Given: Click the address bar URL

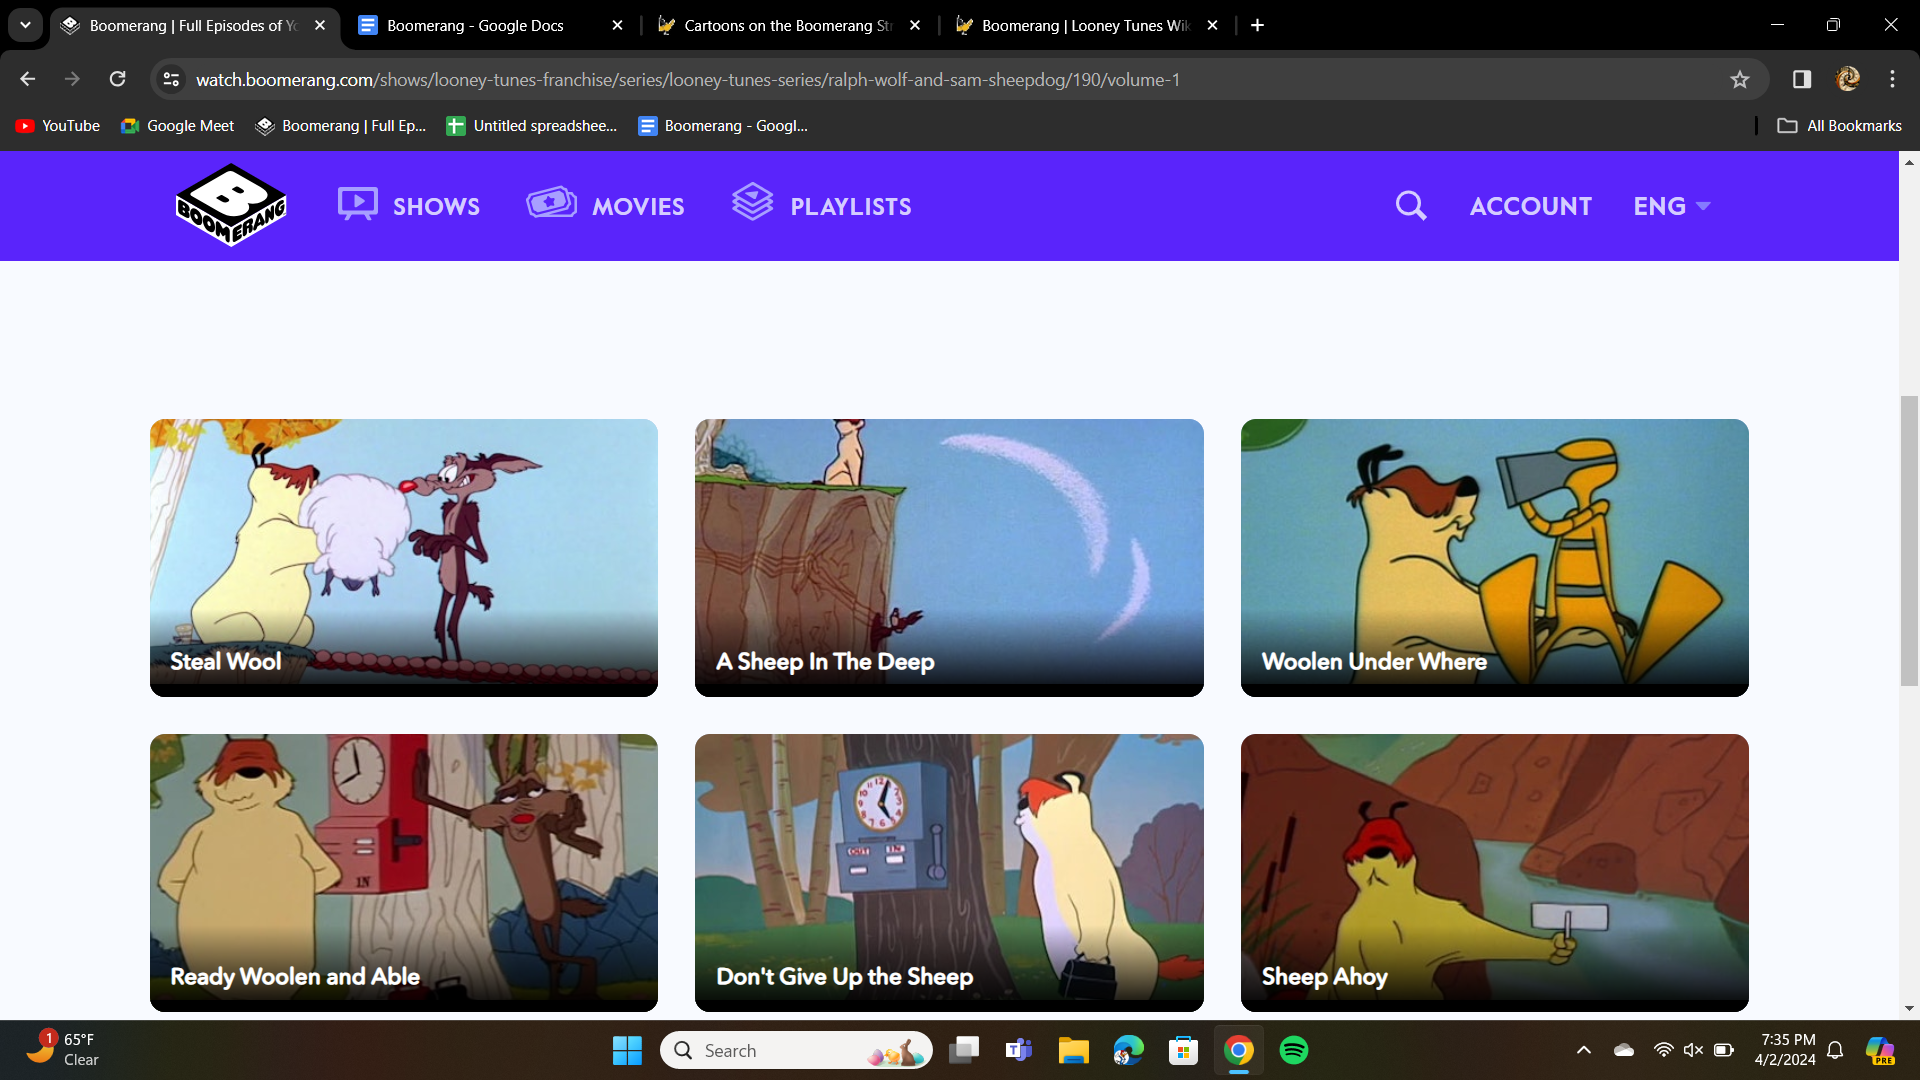Looking at the screenshot, I should (x=687, y=79).
